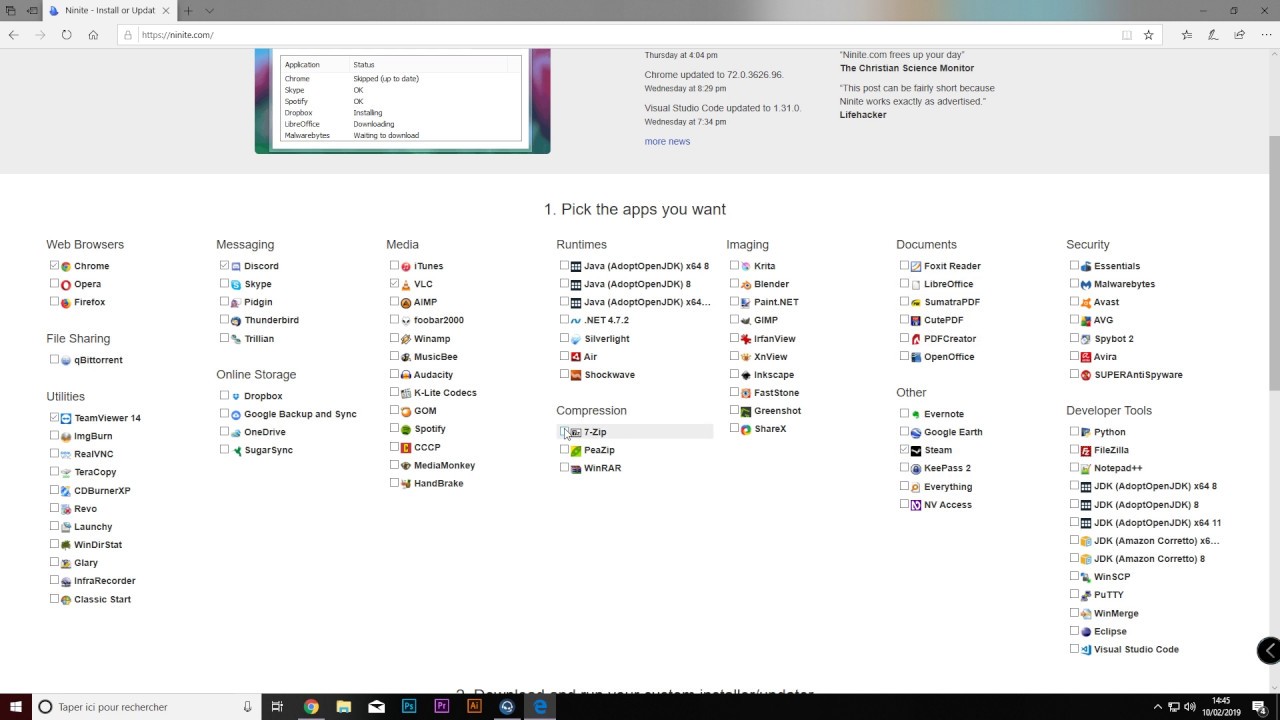Click the Discord icon under Messaging
The width and height of the screenshot is (1280, 720).
click(x=236, y=266)
